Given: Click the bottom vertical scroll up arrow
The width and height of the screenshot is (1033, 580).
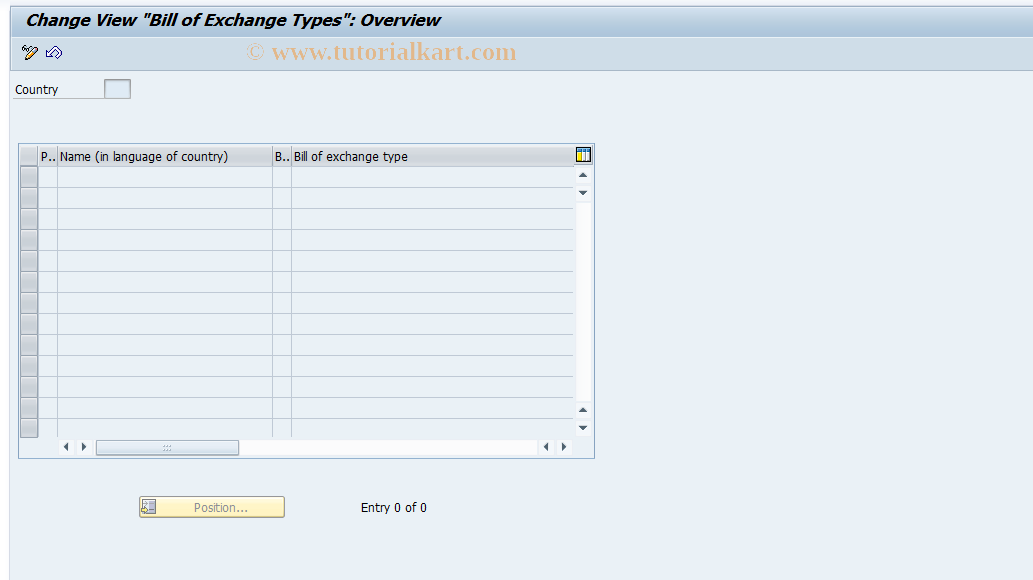Looking at the screenshot, I should coord(583,410).
